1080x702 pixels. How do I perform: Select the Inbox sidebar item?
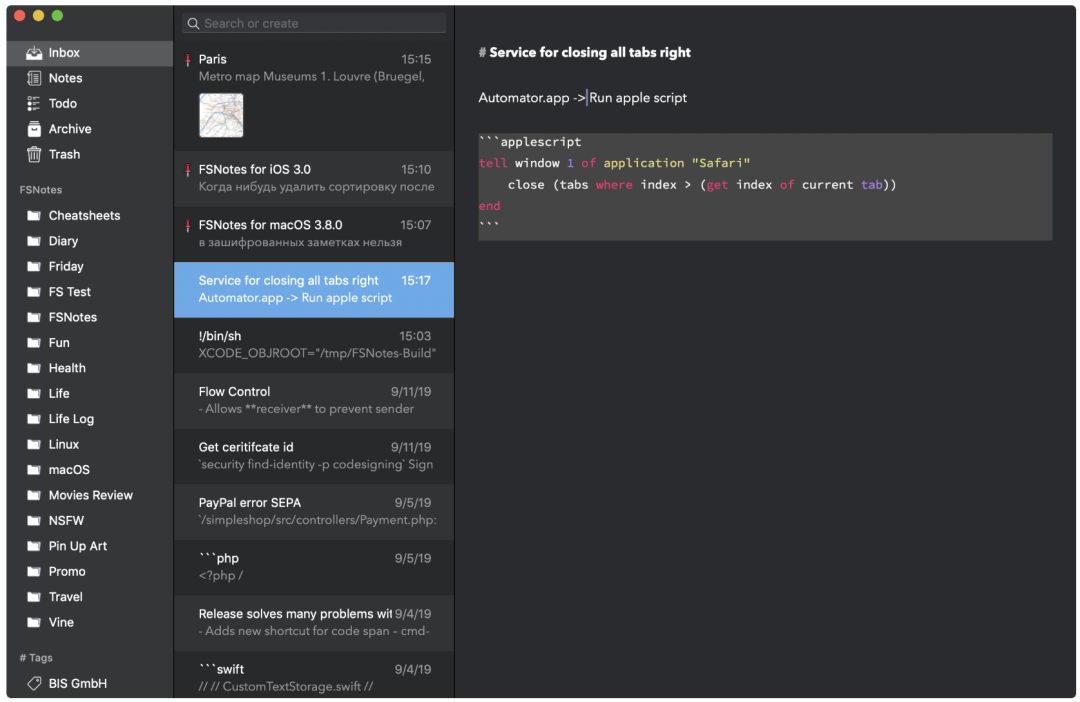(90, 53)
